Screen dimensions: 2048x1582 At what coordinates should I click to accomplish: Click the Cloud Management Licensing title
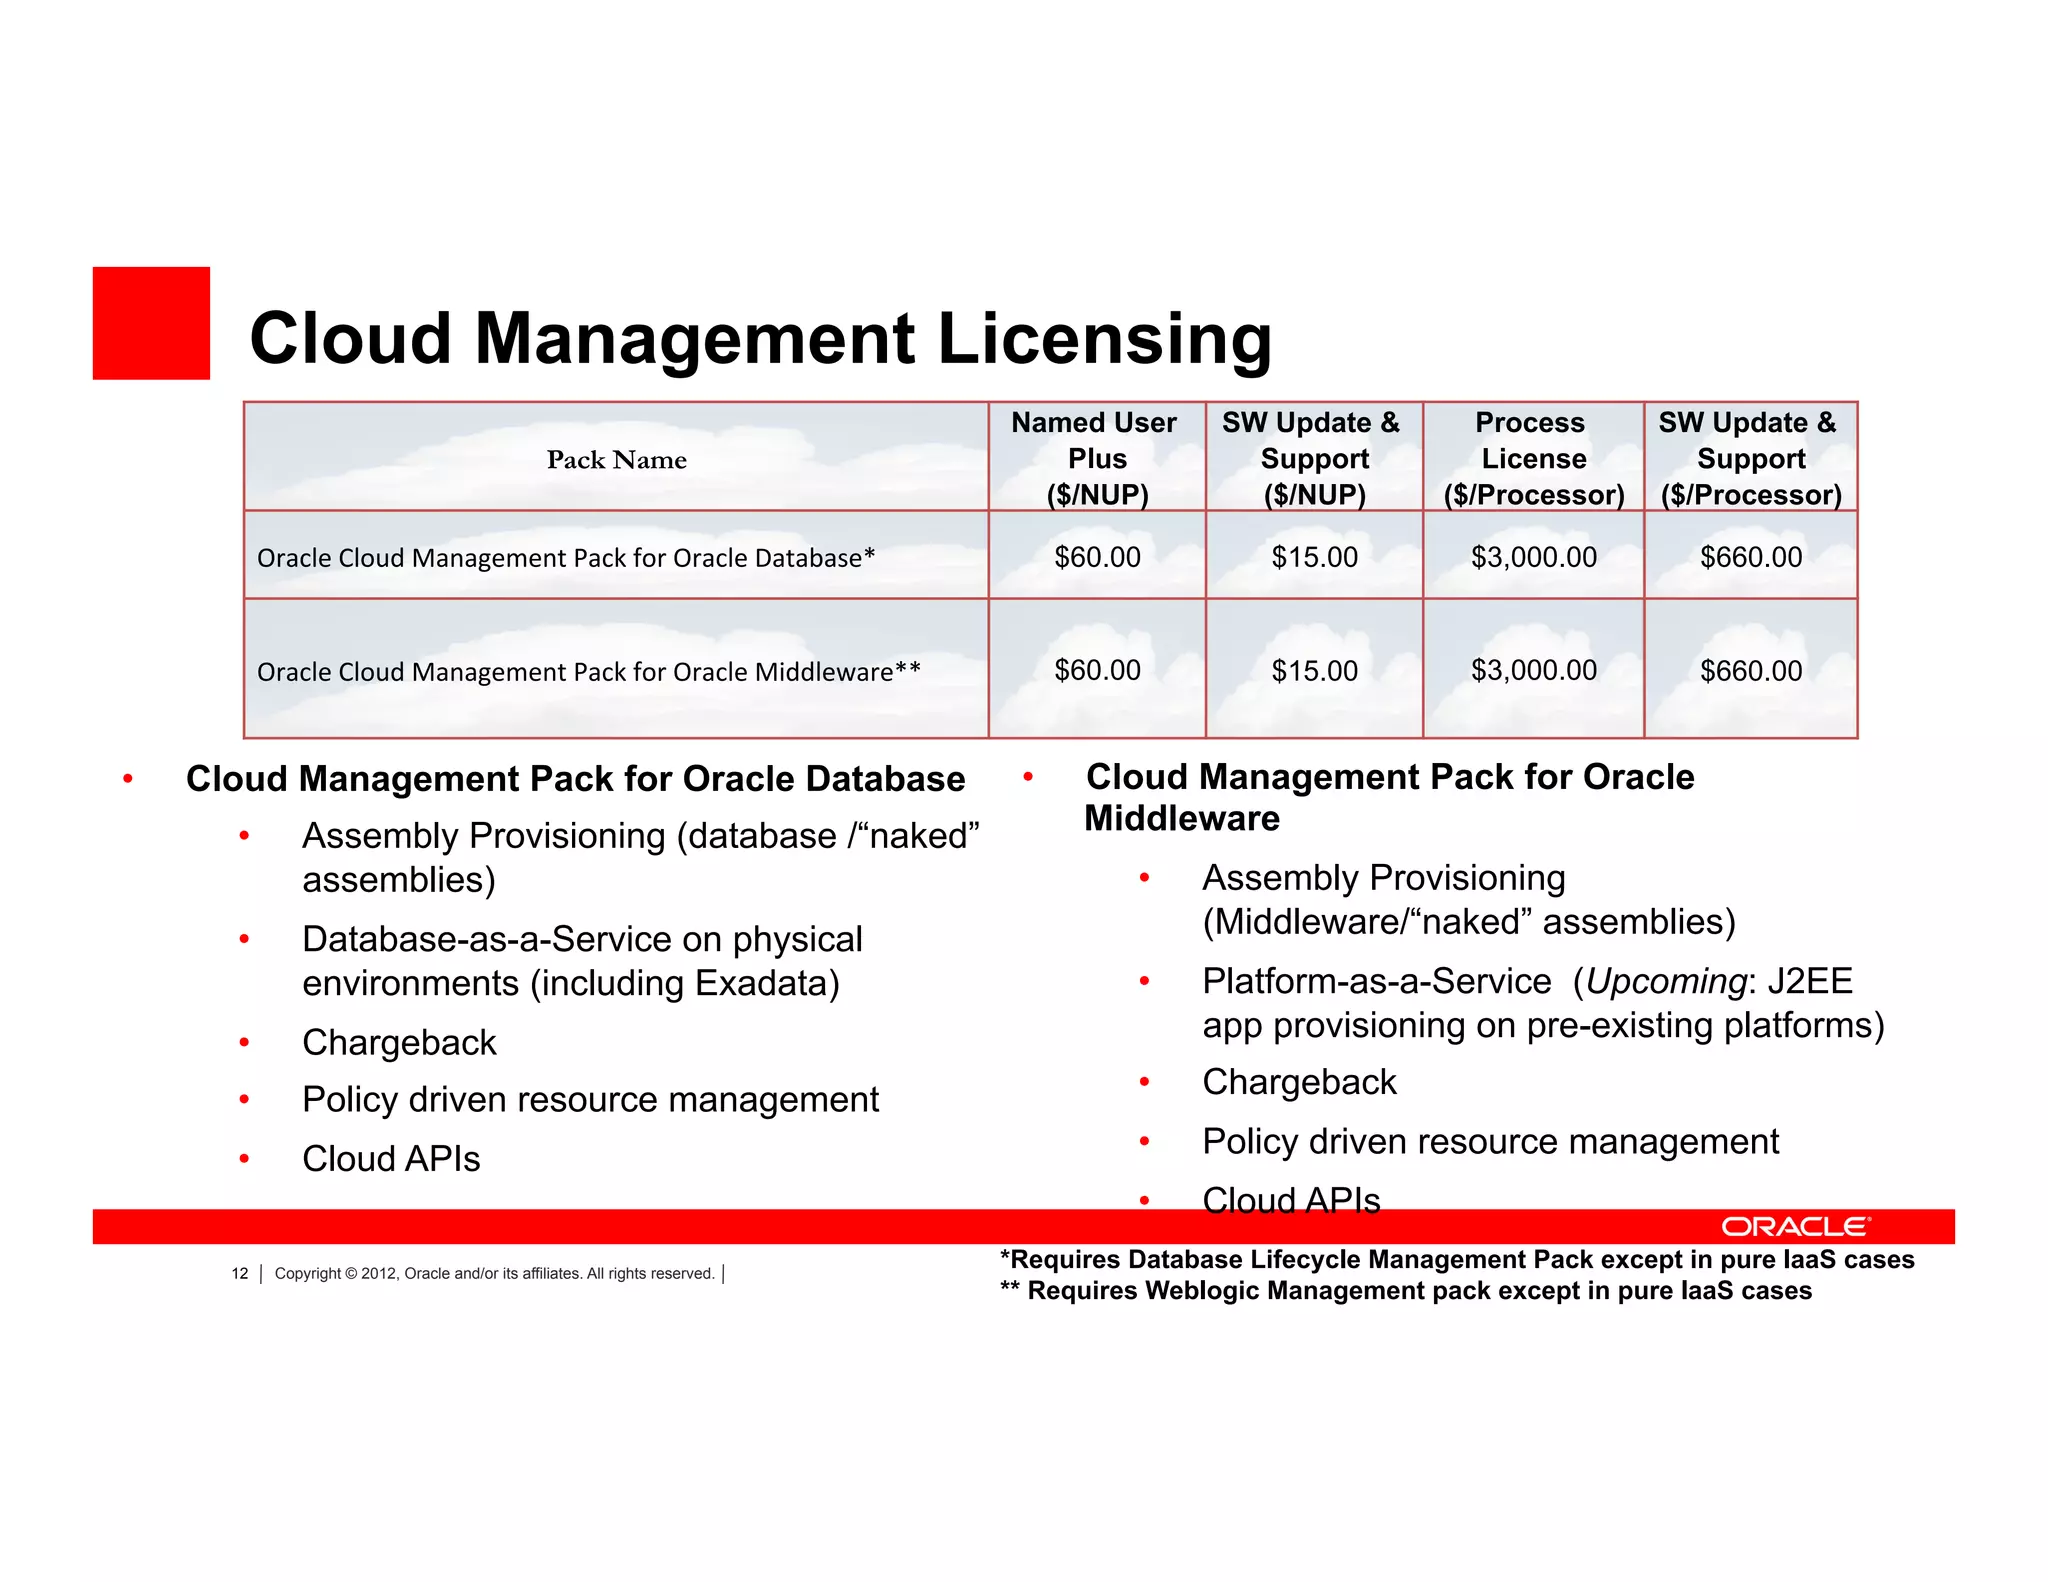(760, 339)
